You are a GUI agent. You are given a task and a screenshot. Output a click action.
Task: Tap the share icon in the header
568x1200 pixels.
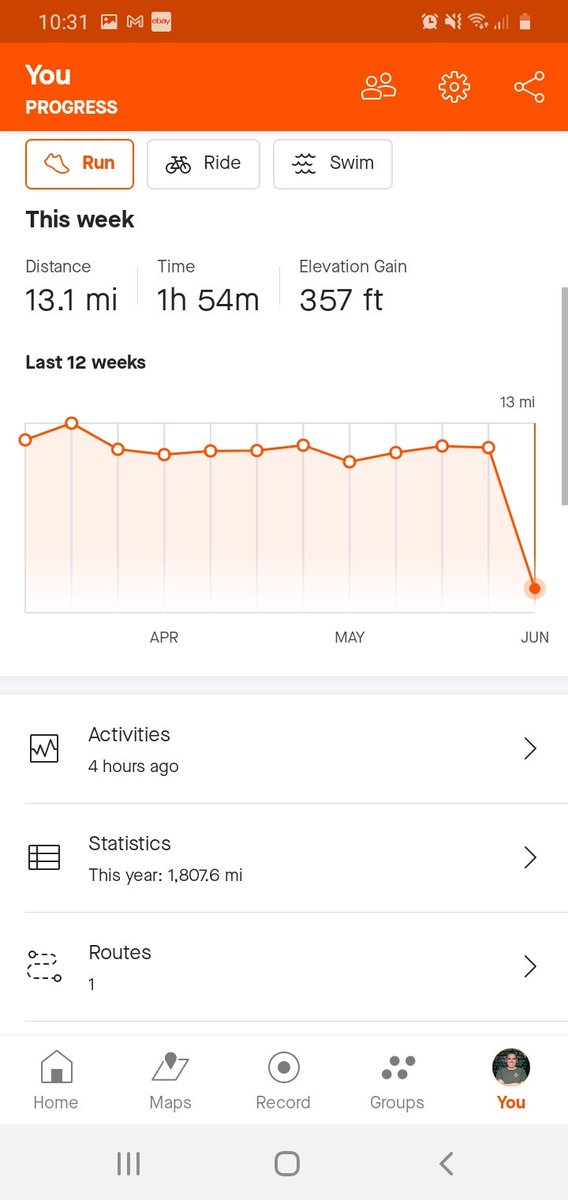coord(529,87)
